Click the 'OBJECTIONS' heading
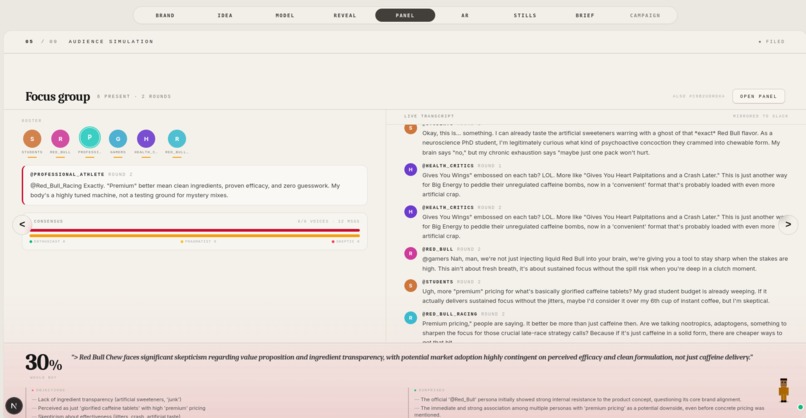 49,390
